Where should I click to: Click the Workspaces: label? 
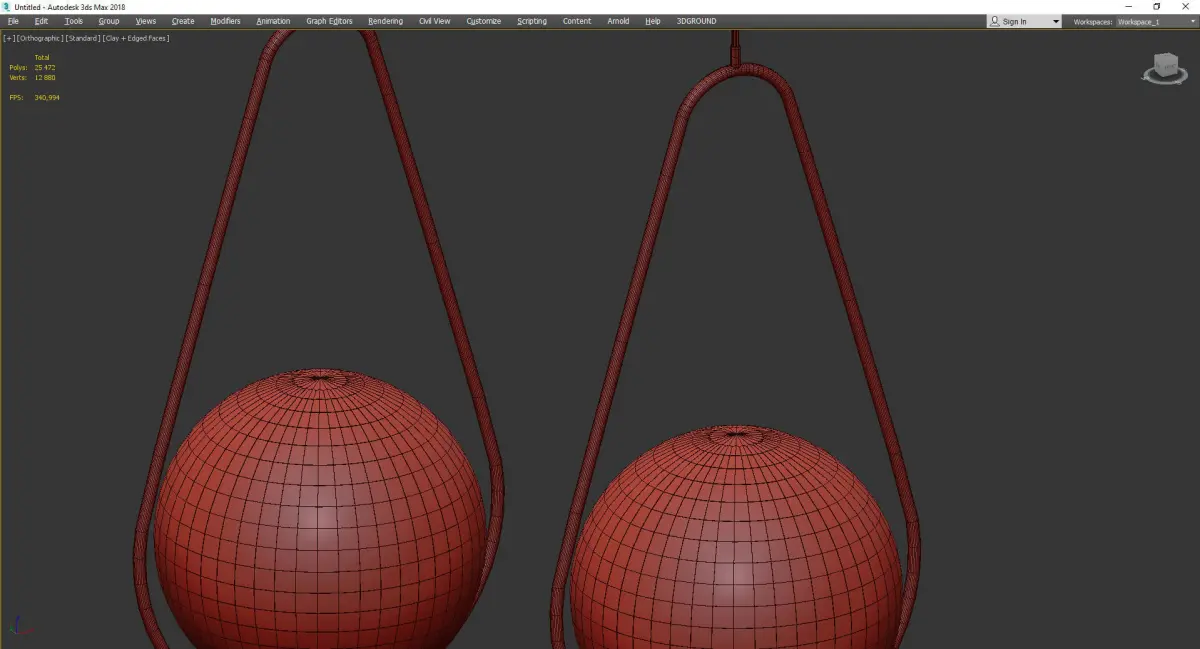click(x=1093, y=21)
